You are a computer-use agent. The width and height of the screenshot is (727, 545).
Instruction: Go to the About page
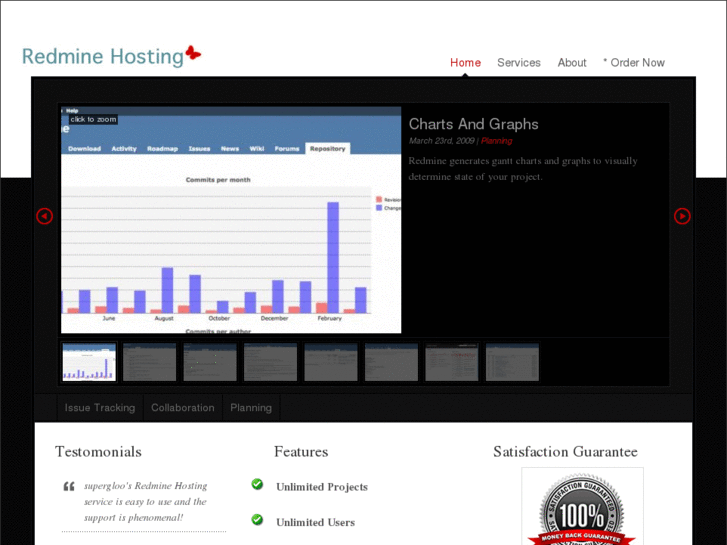click(x=572, y=63)
